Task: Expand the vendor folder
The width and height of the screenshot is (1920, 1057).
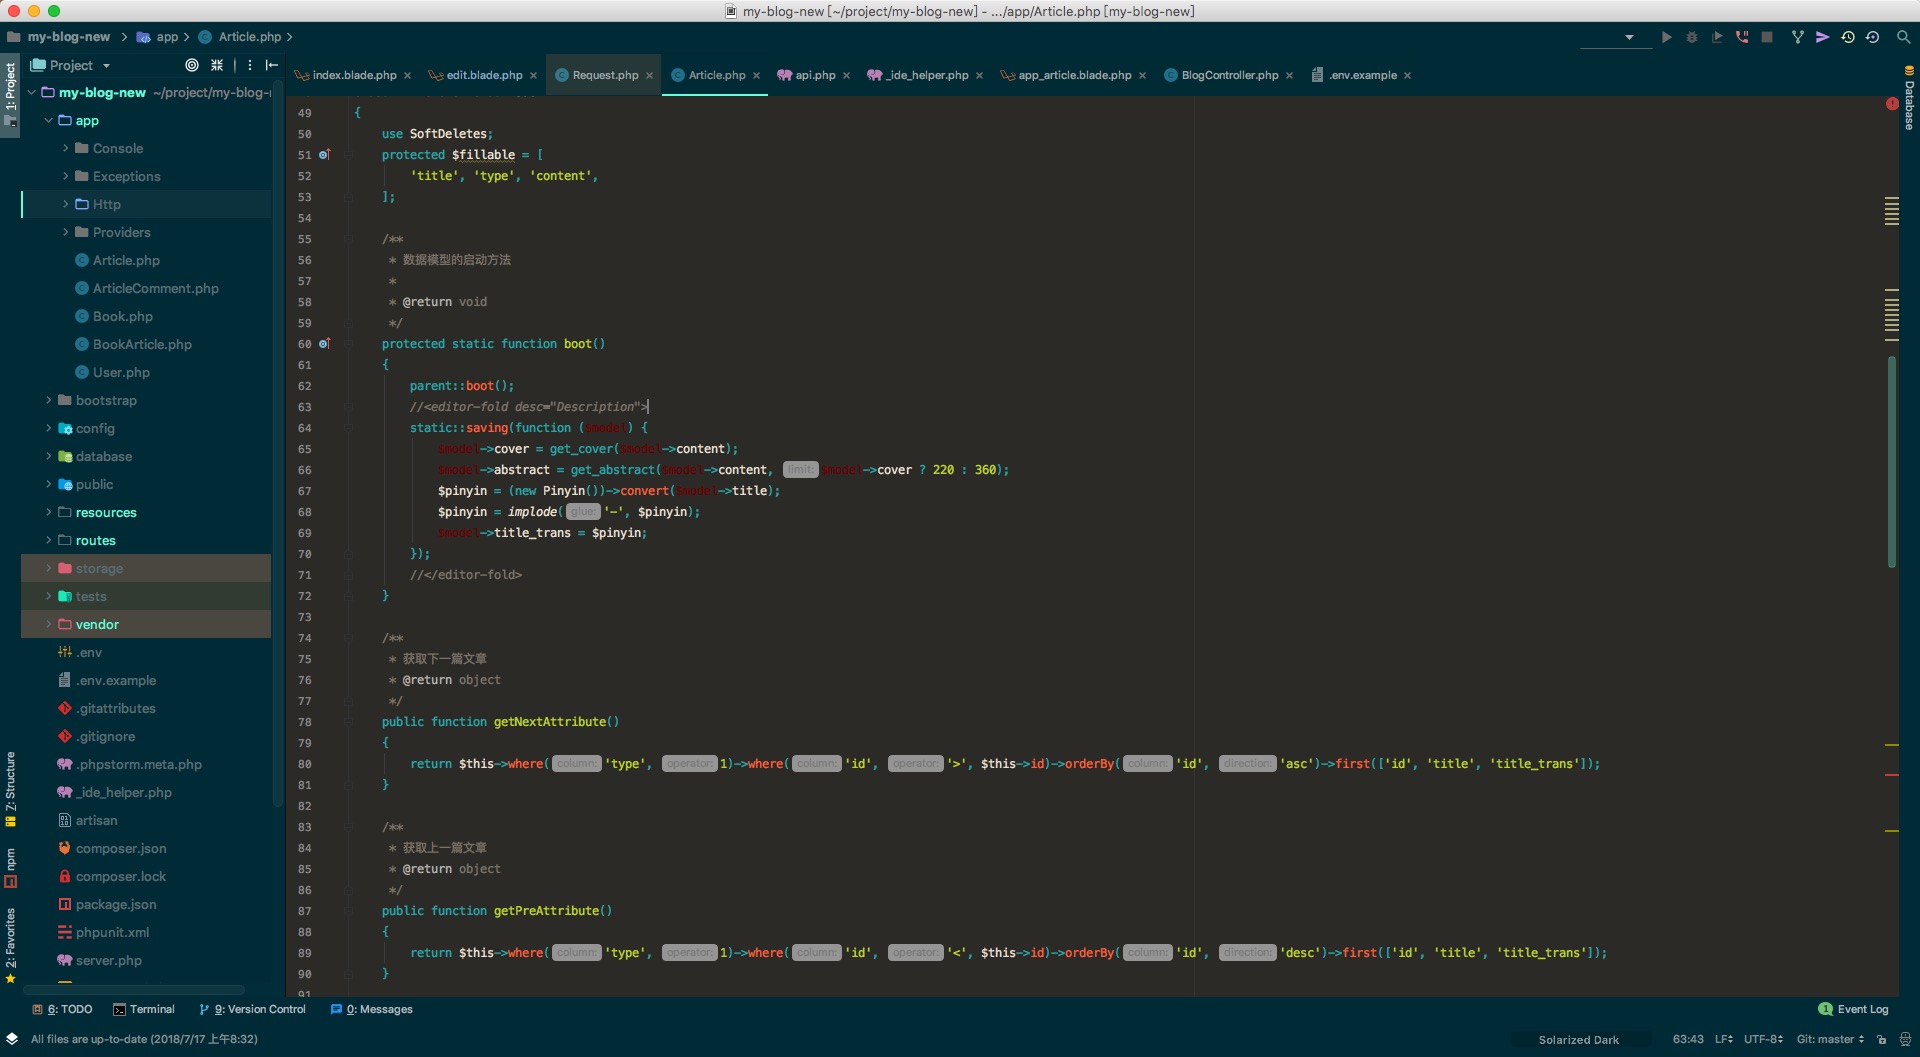Action: [48, 624]
